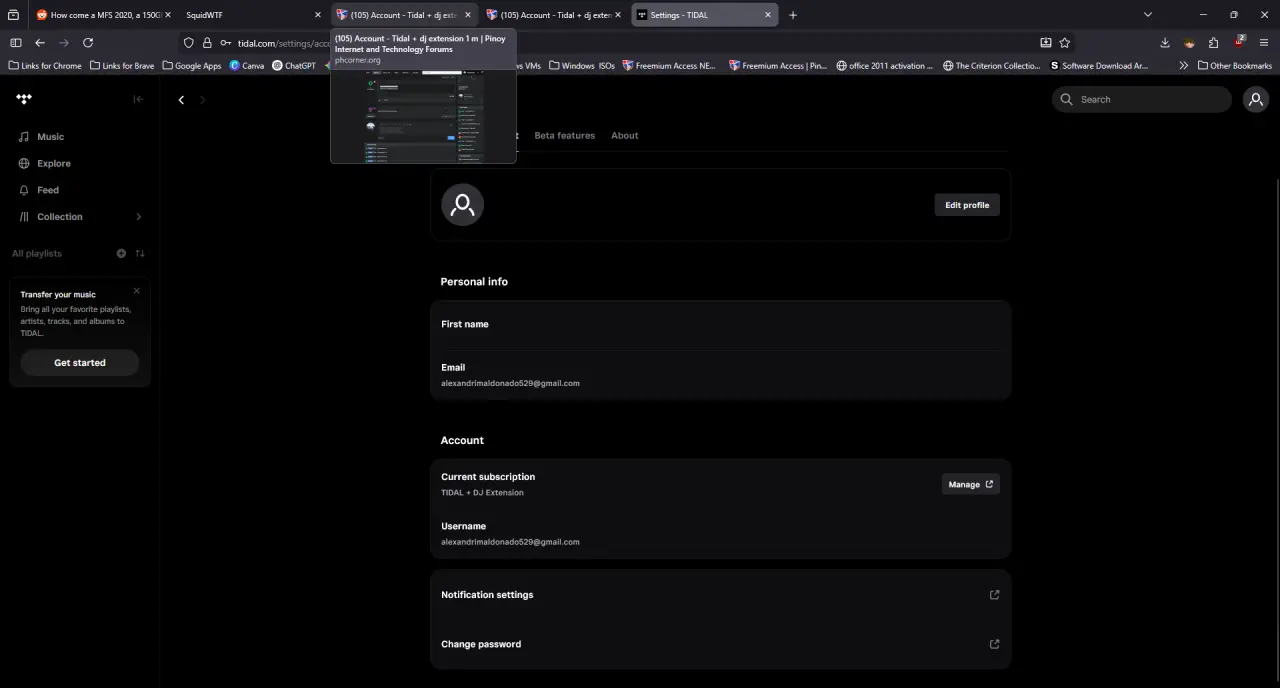Sort playlists using sort icon
The image size is (1280, 688).
(x=140, y=254)
